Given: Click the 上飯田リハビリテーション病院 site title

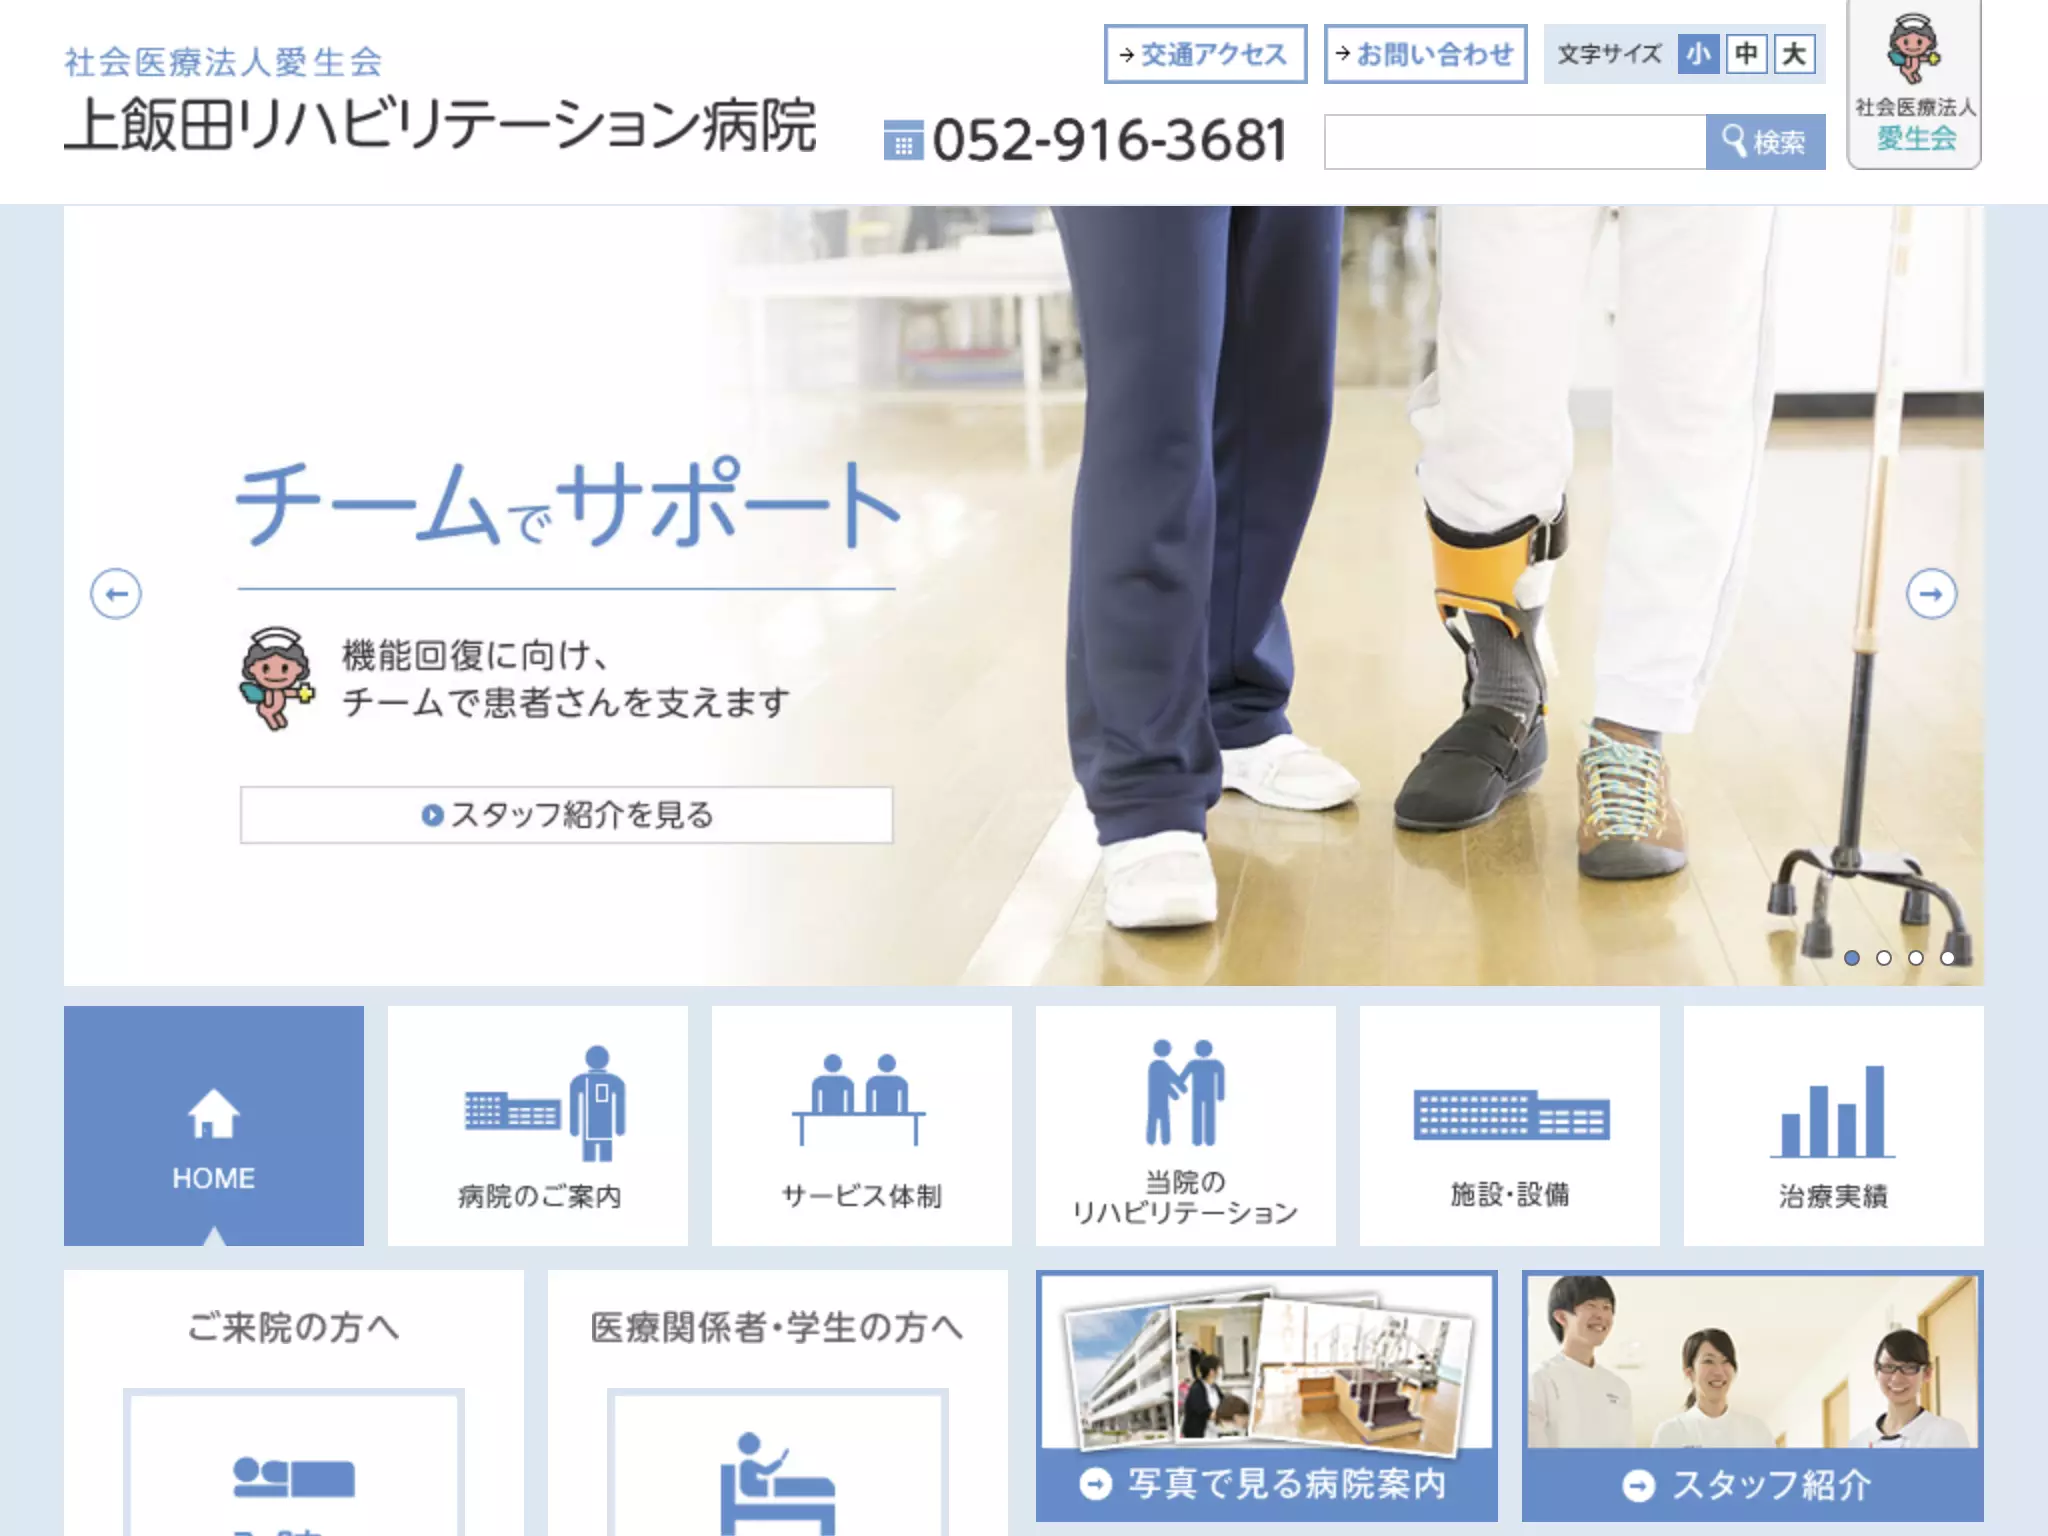Looking at the screenshot, I should (440, 126).
